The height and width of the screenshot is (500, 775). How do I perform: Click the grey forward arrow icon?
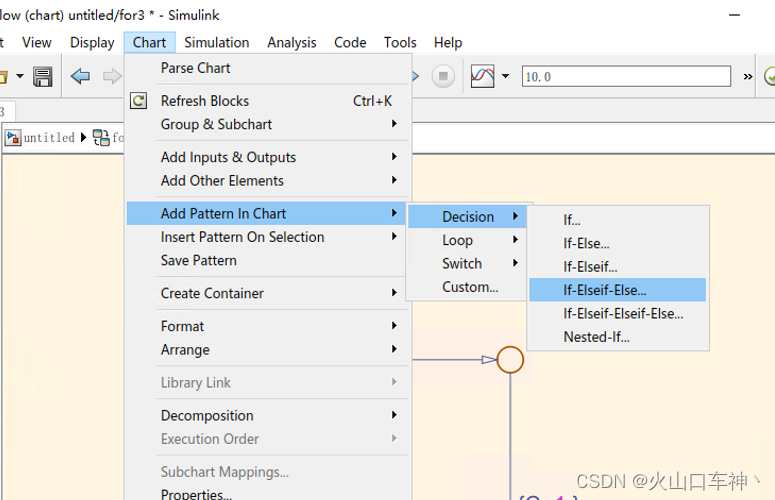[x=112, y=77]
